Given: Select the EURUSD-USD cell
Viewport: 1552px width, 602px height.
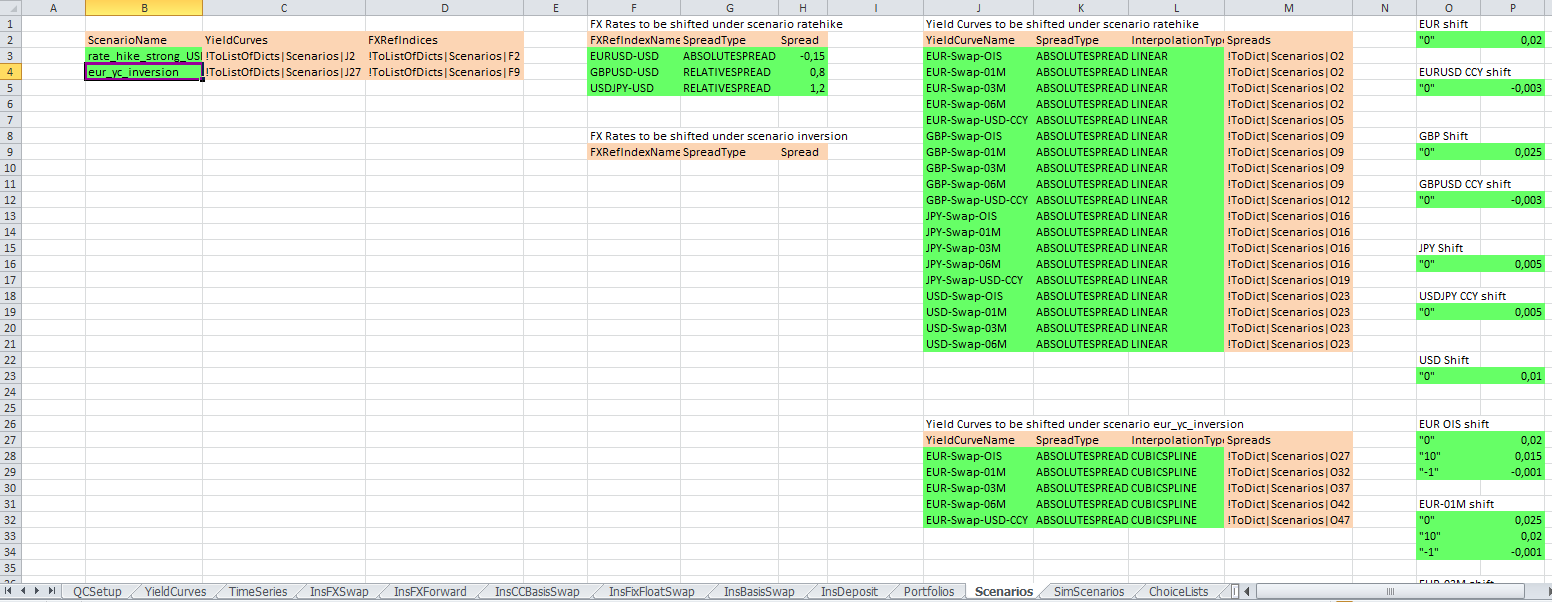Looking at the screenshot, I should pyautogui.click(x=634, y=56).
